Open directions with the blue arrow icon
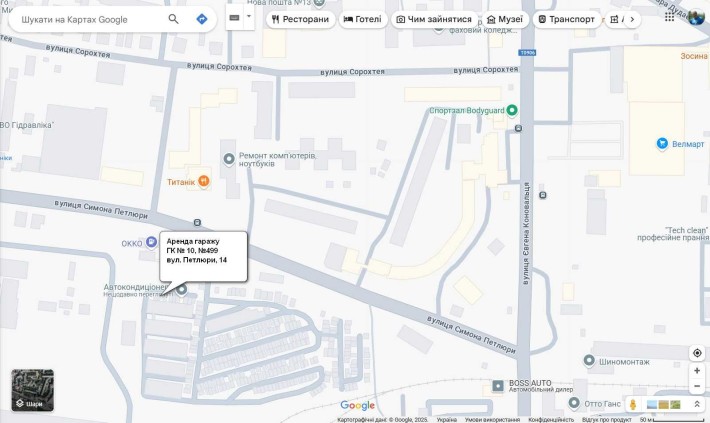 point(201,19)
